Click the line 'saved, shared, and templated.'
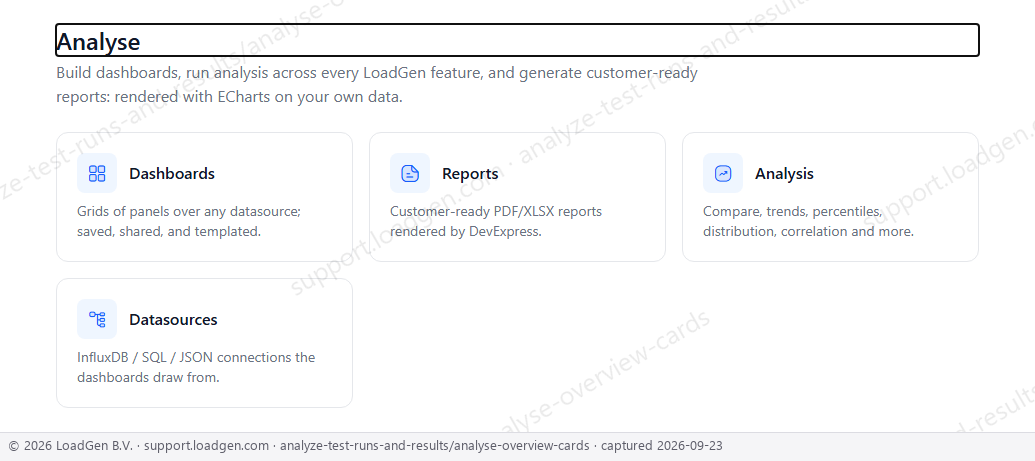The image size is (1035, 461). (169, 232)
